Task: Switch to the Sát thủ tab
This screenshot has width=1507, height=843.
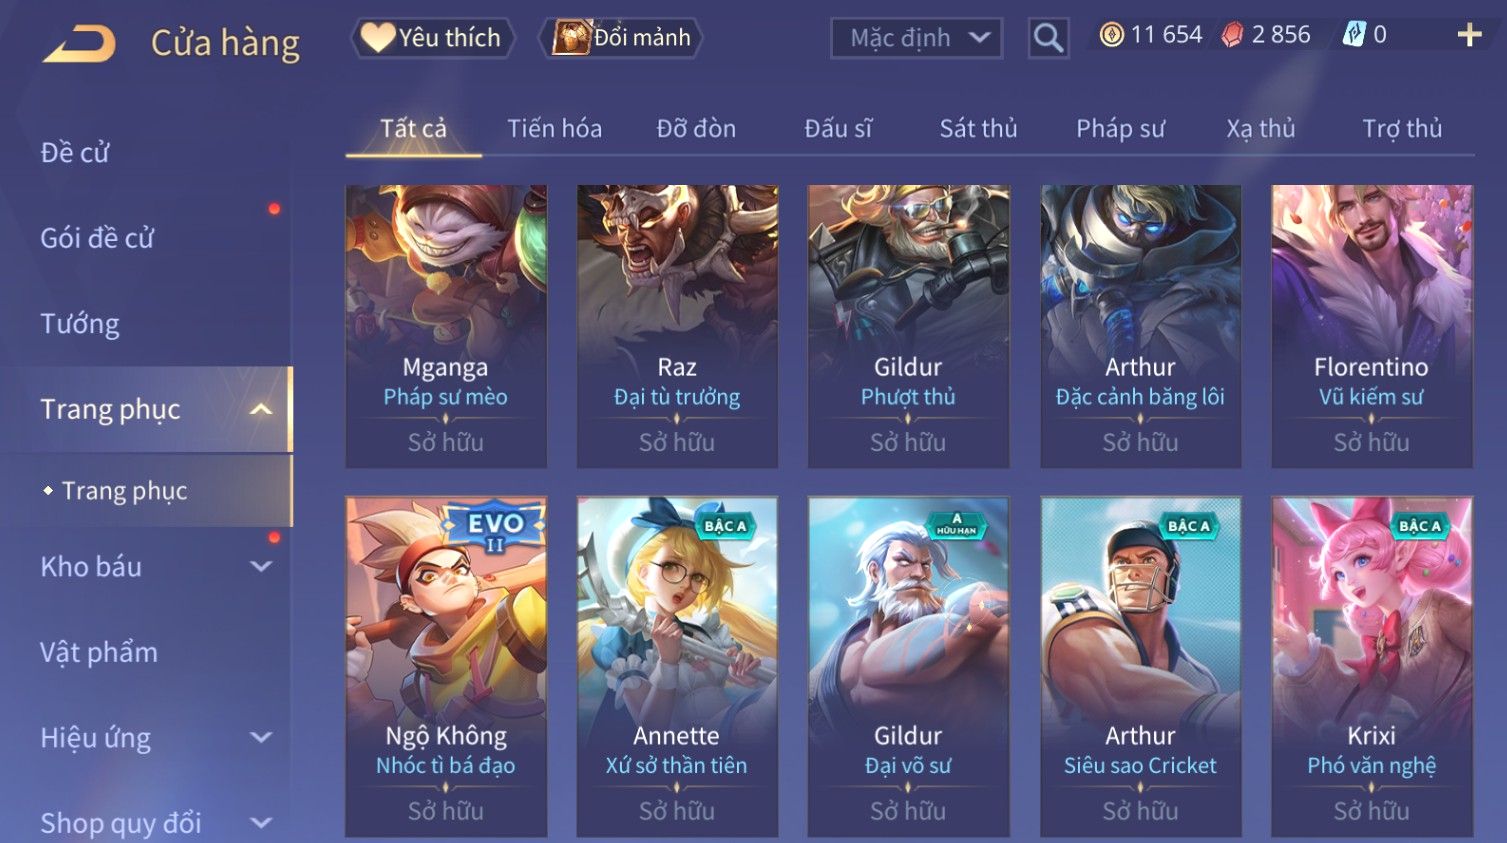Action: (978, 129)
